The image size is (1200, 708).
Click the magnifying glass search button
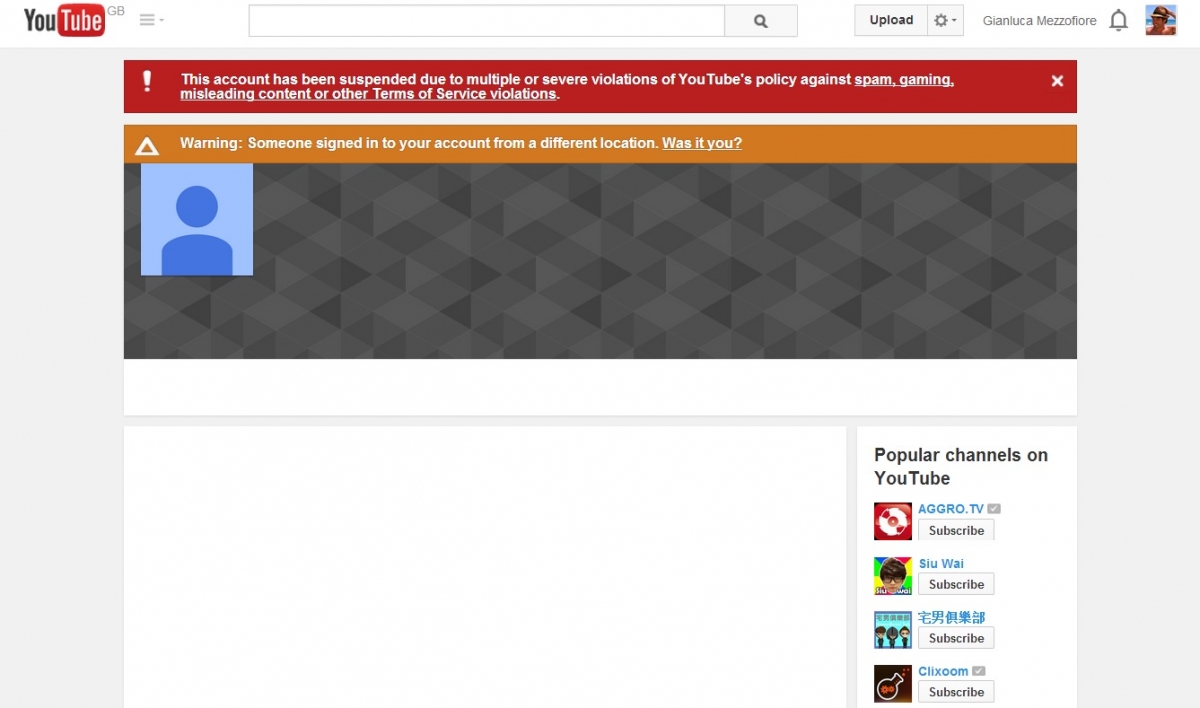(x=761, y=21)
